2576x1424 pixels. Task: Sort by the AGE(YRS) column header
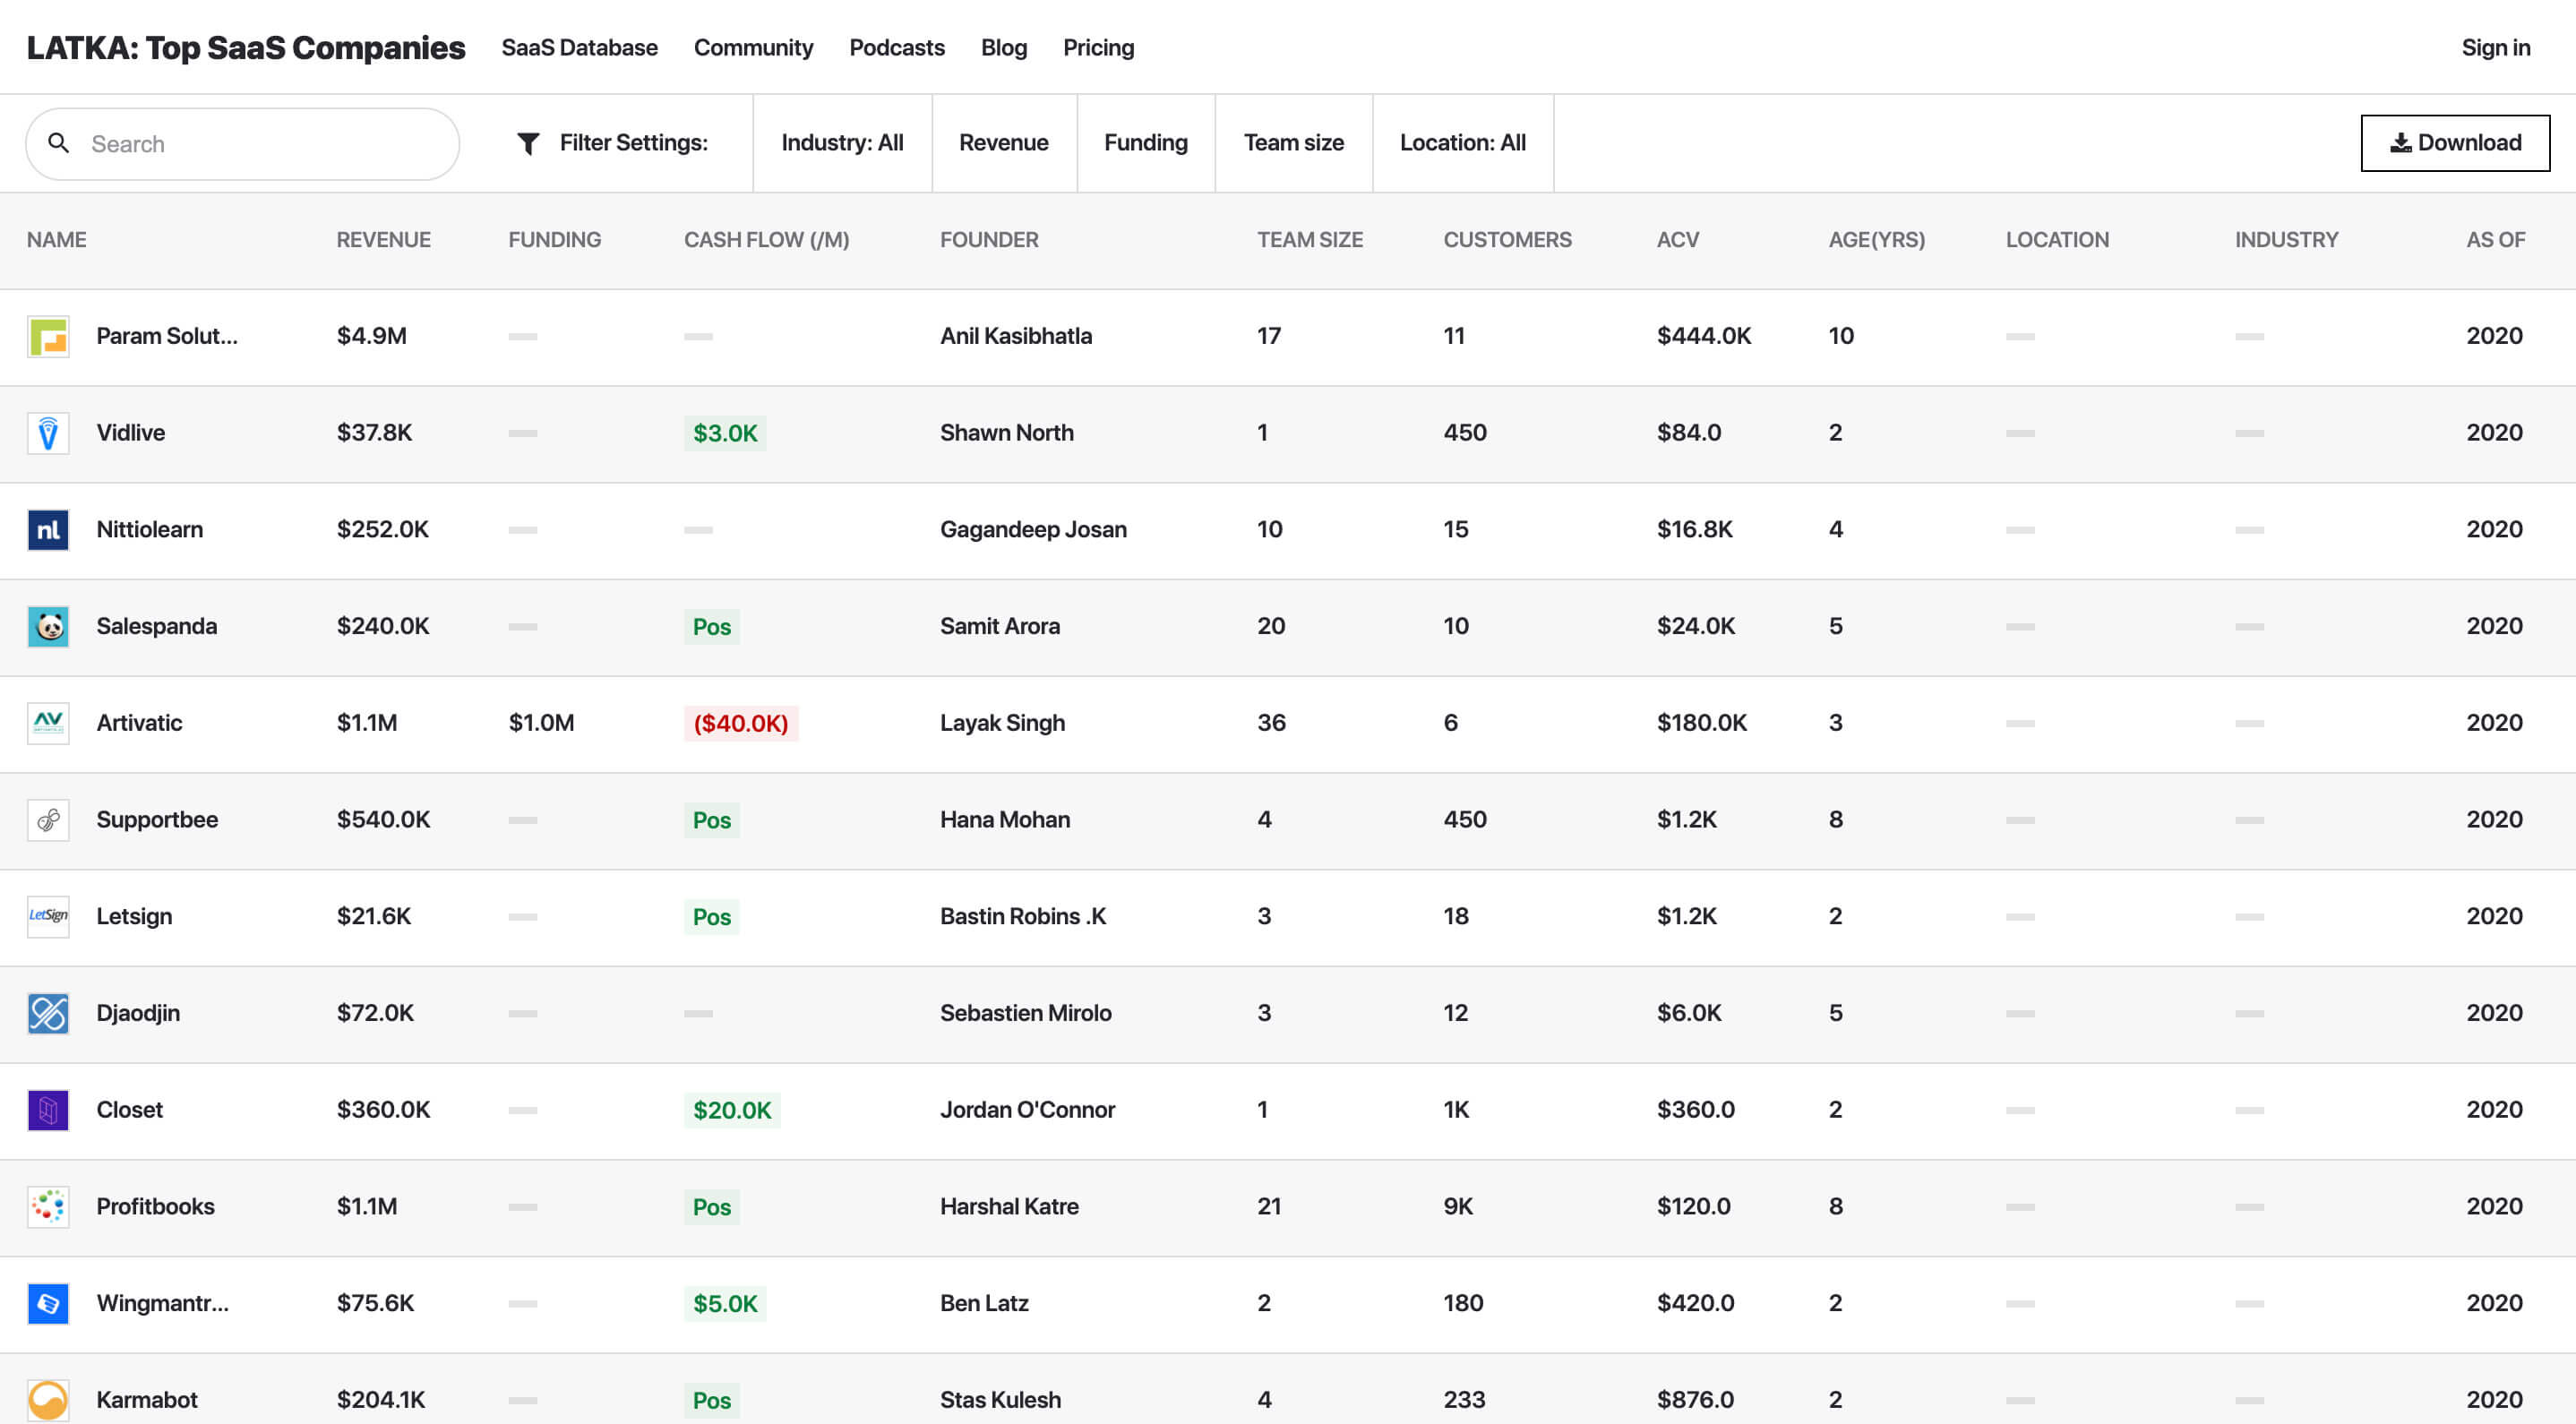point(1877,240)
